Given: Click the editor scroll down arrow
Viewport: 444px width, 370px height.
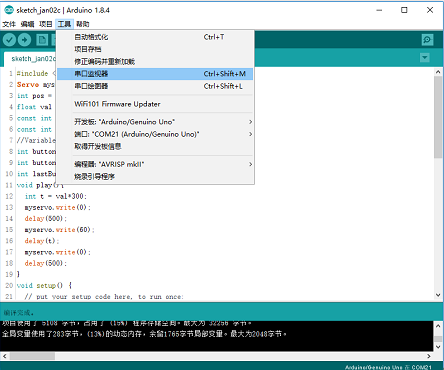Looking at the screenshot, I should click(x=438, y=295).
